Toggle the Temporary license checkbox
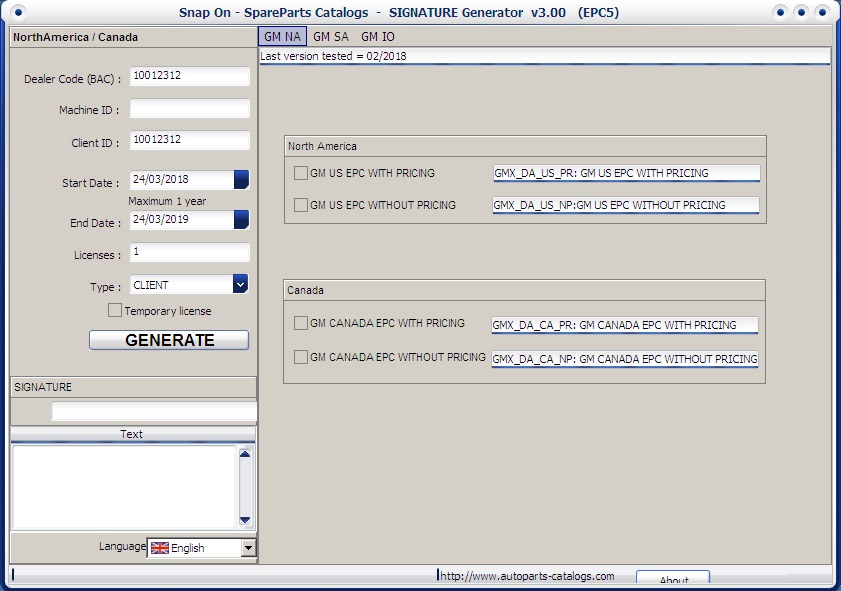 pyautogui.click(x=115, y=311)
